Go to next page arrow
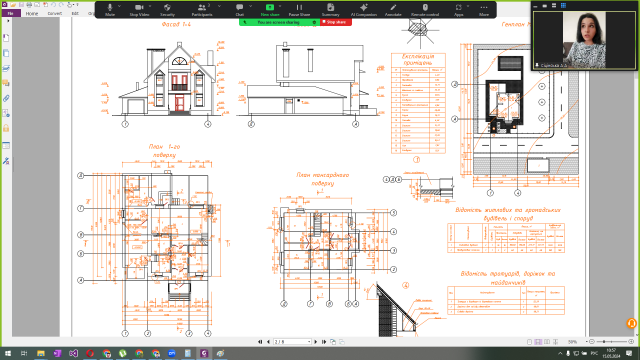The image size is (640, 360). click(x=316, y=342)
